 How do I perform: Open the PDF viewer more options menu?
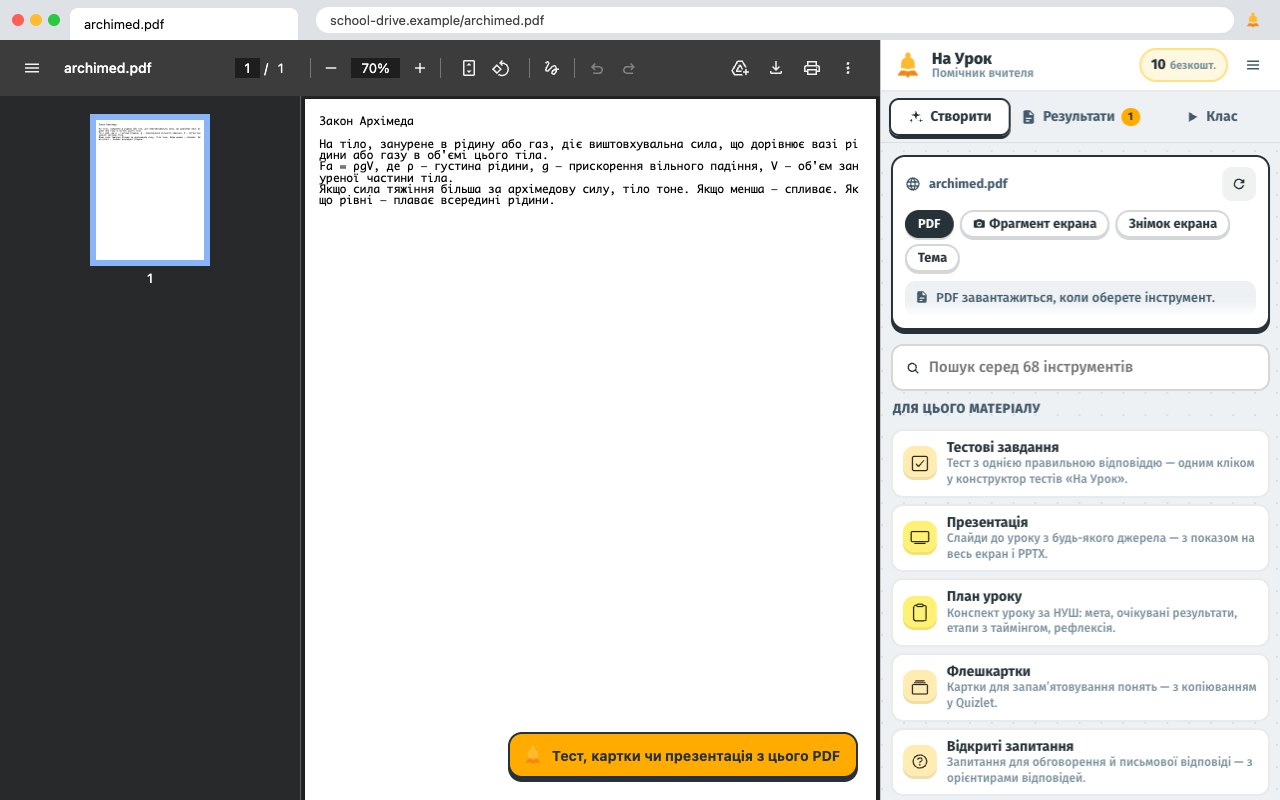848,68
